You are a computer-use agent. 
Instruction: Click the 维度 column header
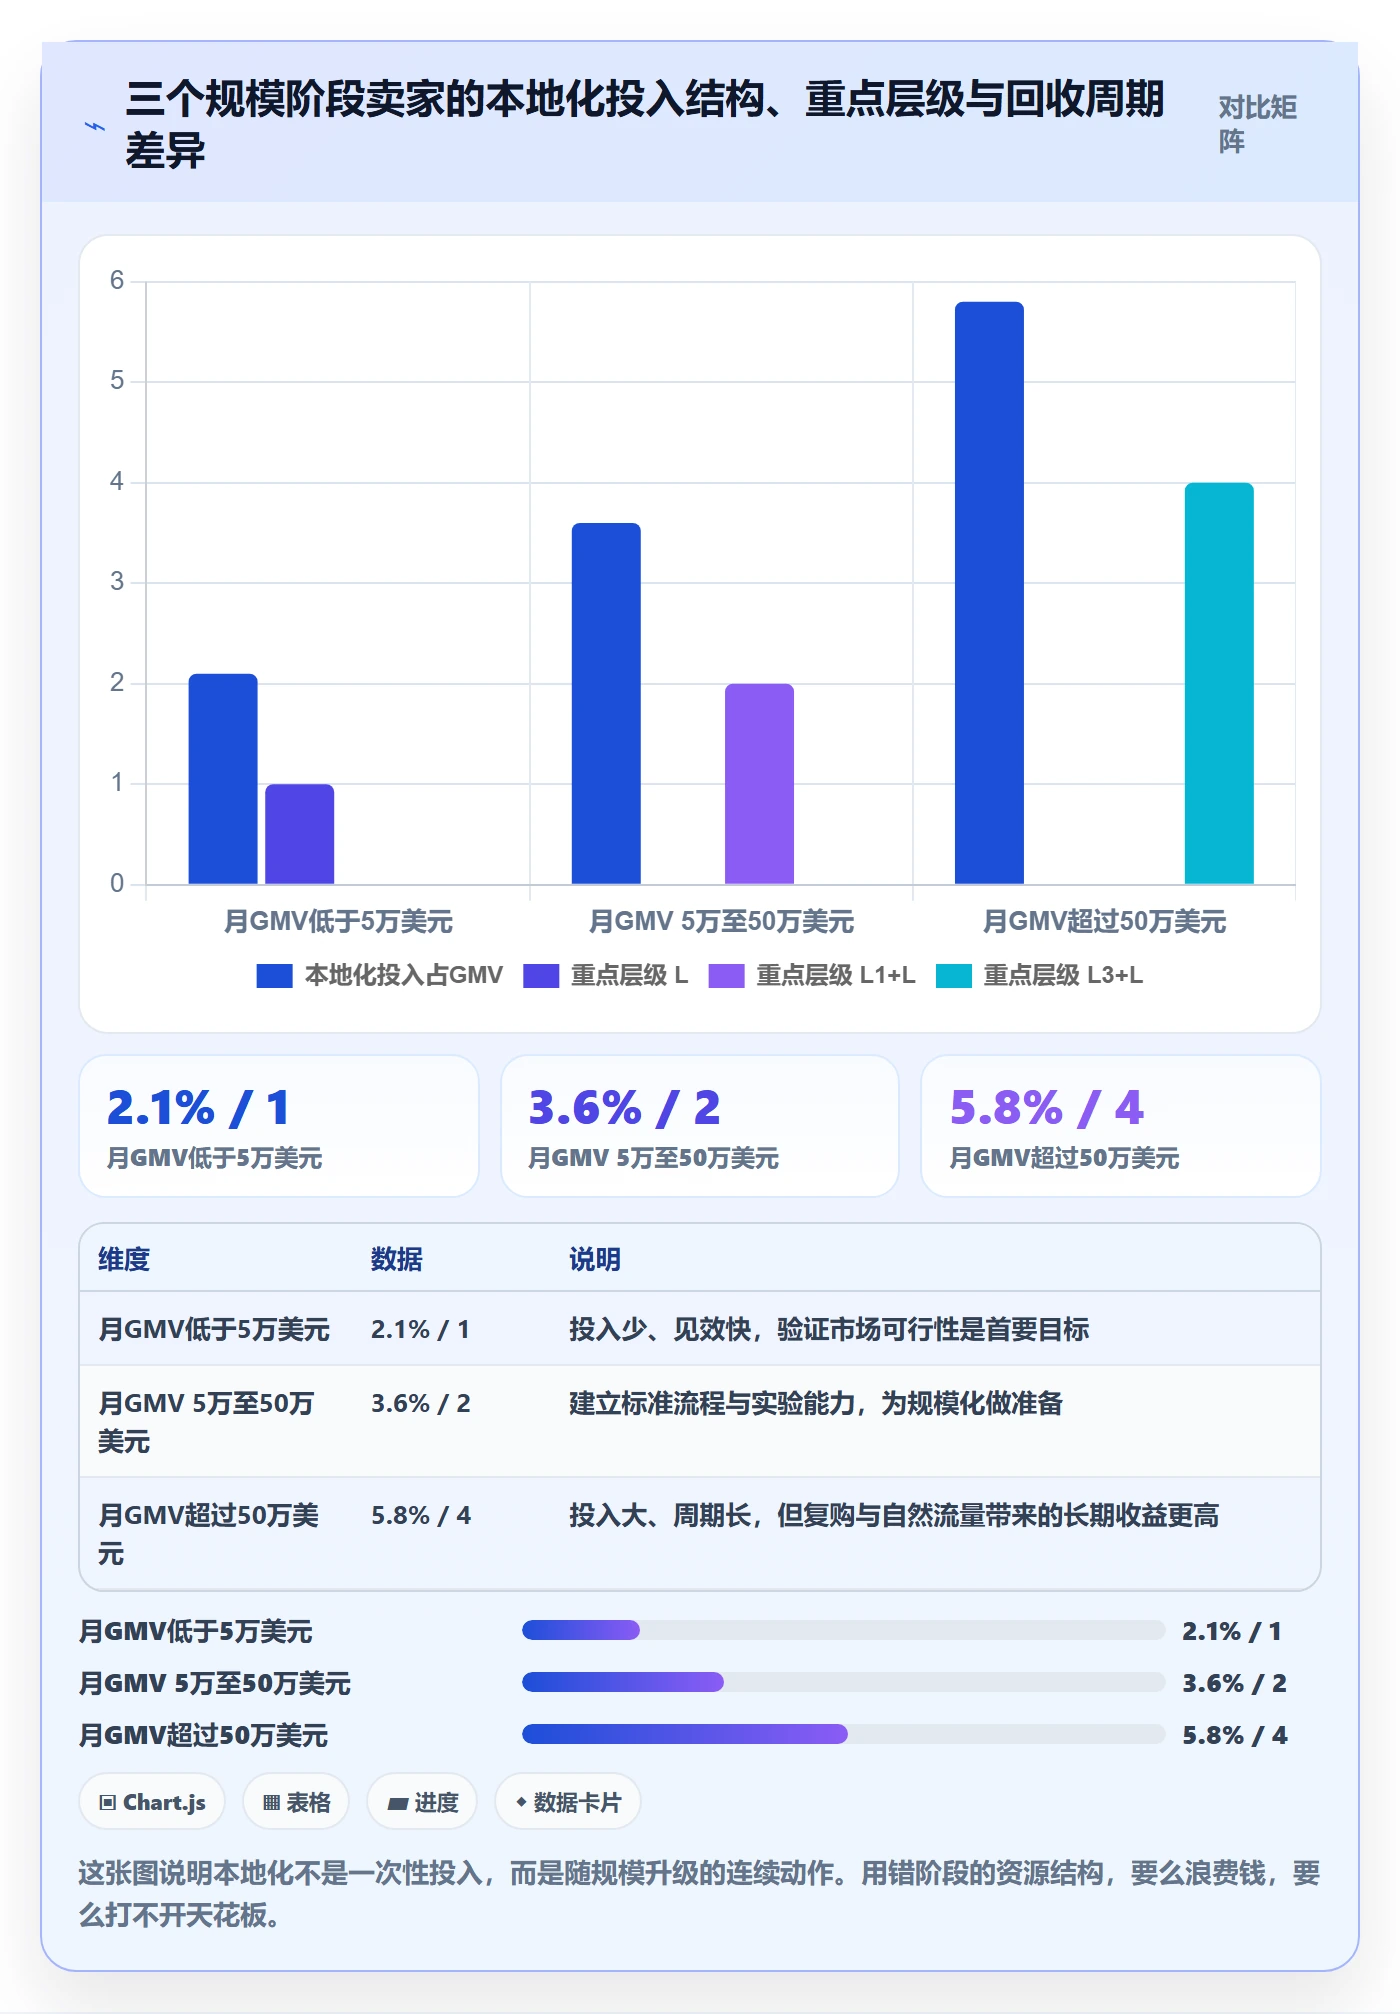[x=124, y=1259]
